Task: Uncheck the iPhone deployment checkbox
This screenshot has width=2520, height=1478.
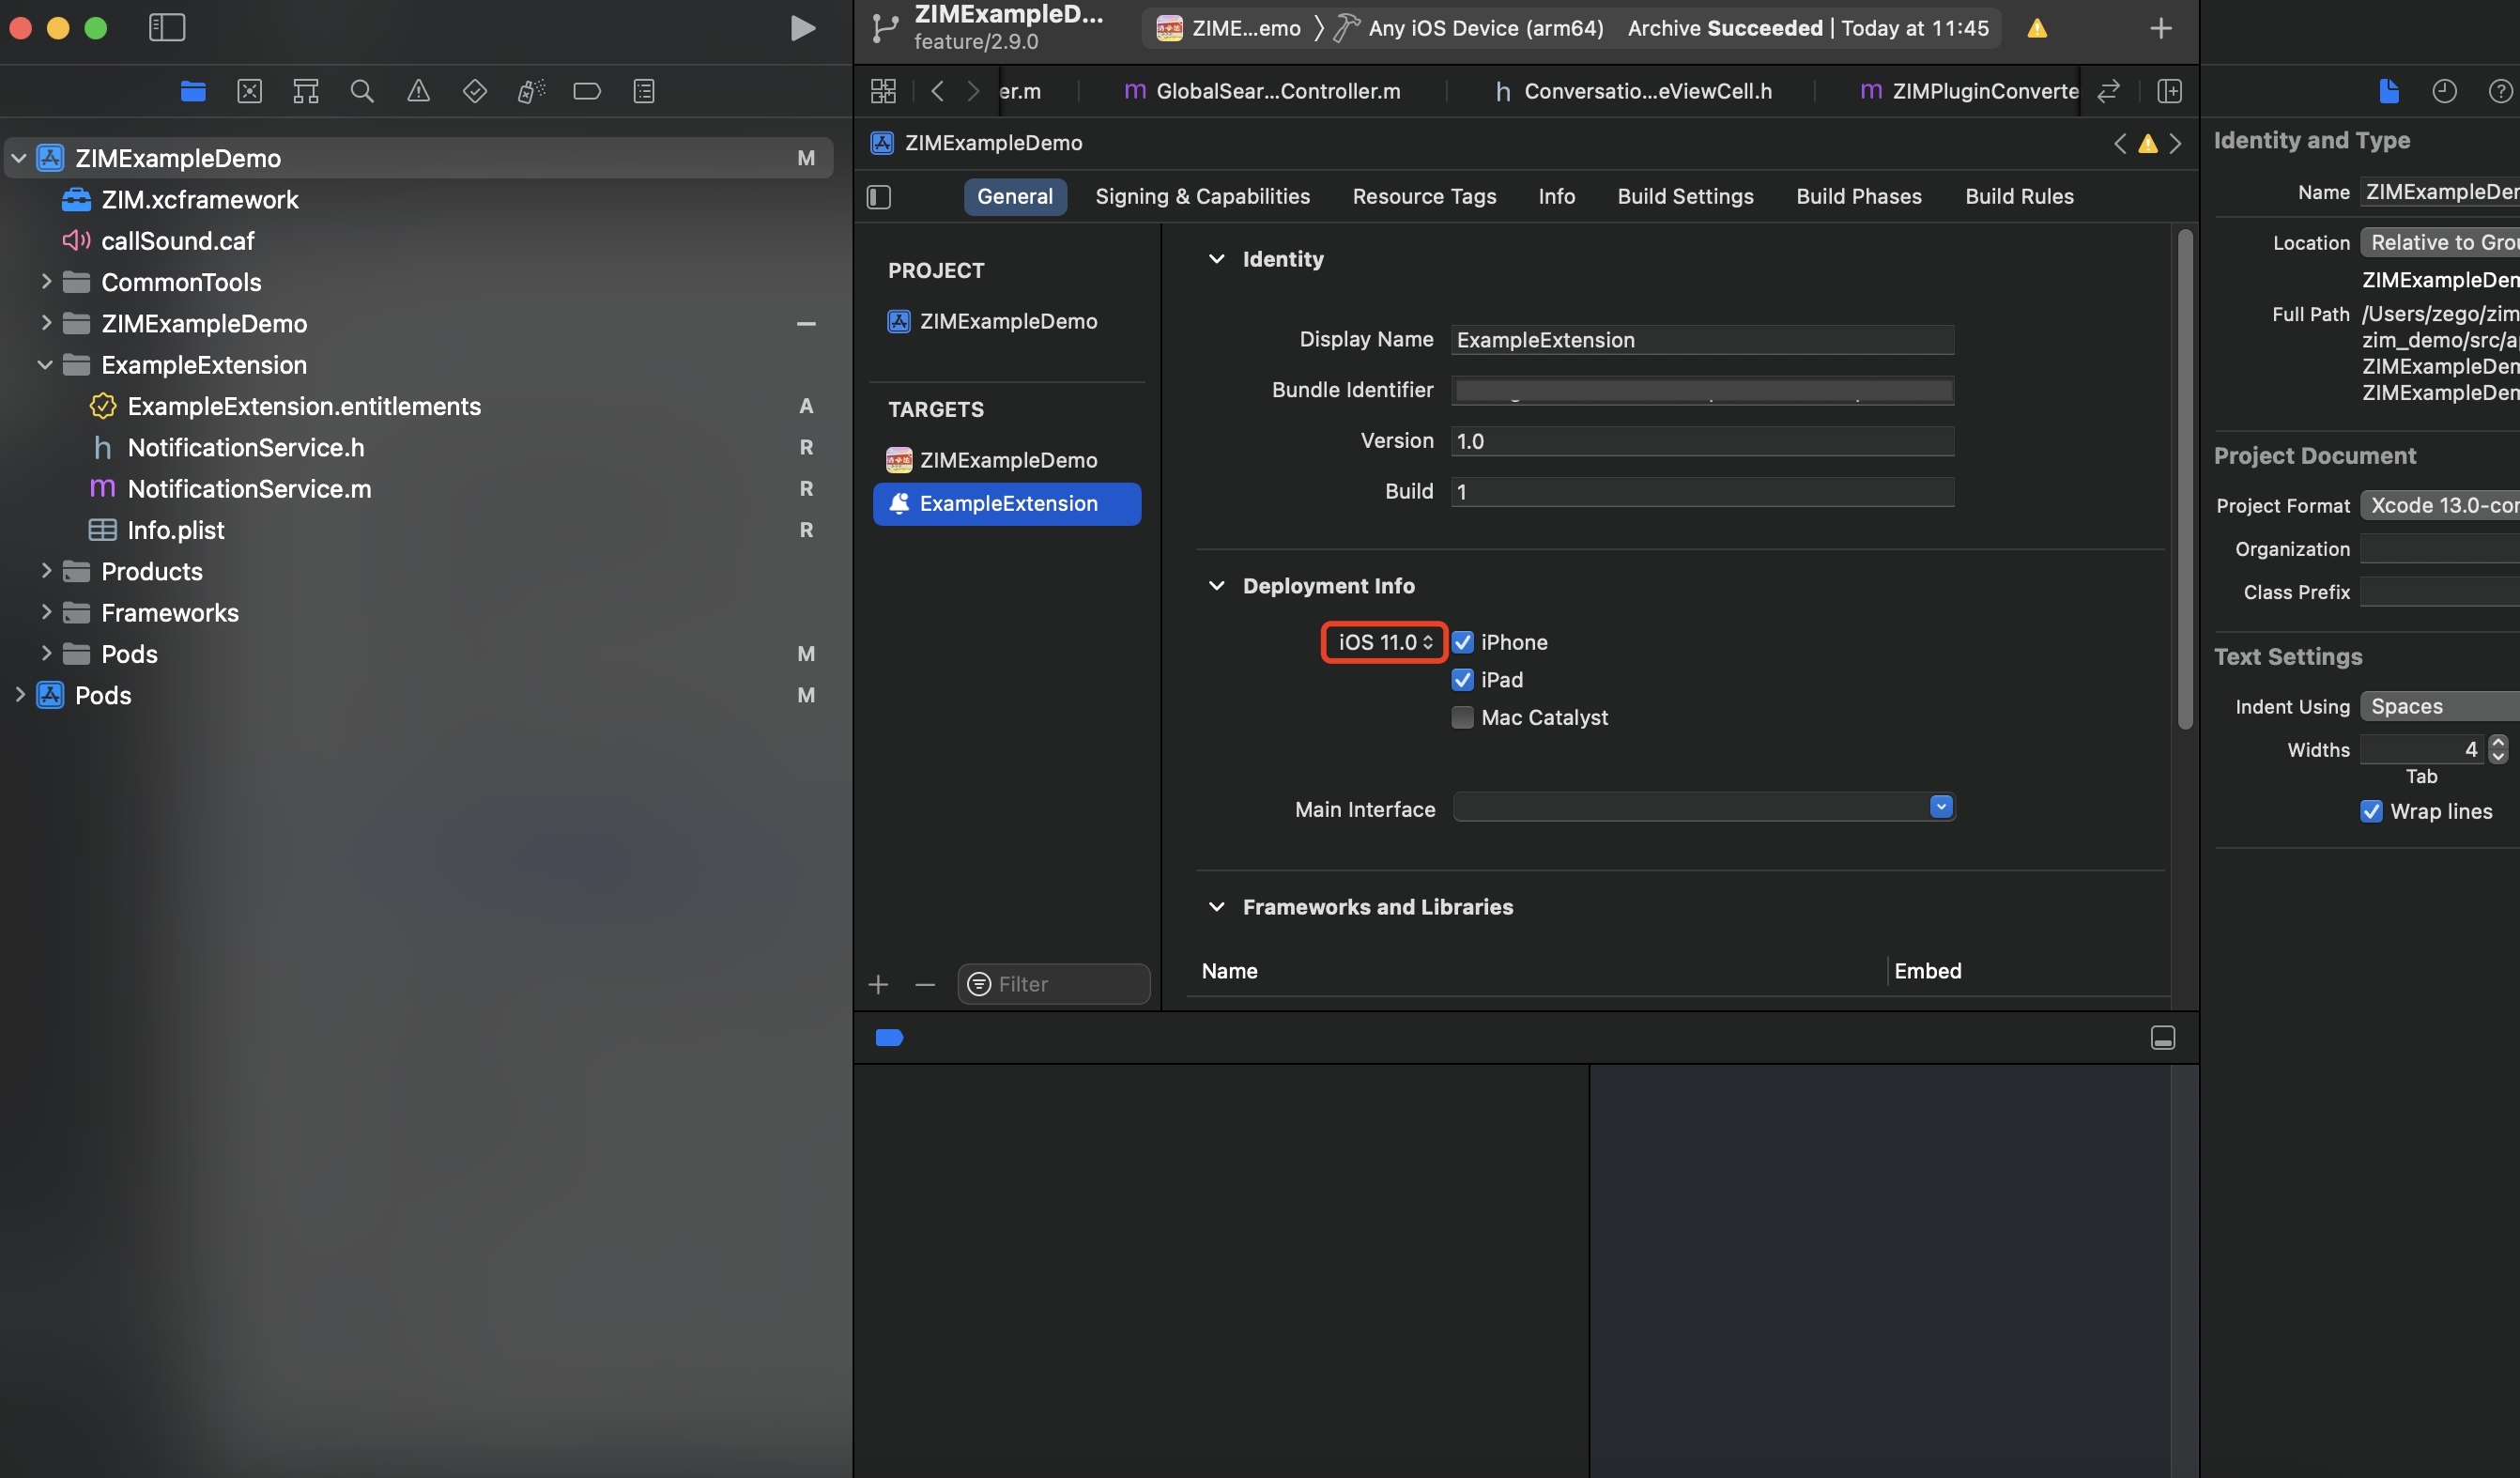Action: tap(1462, 642)
